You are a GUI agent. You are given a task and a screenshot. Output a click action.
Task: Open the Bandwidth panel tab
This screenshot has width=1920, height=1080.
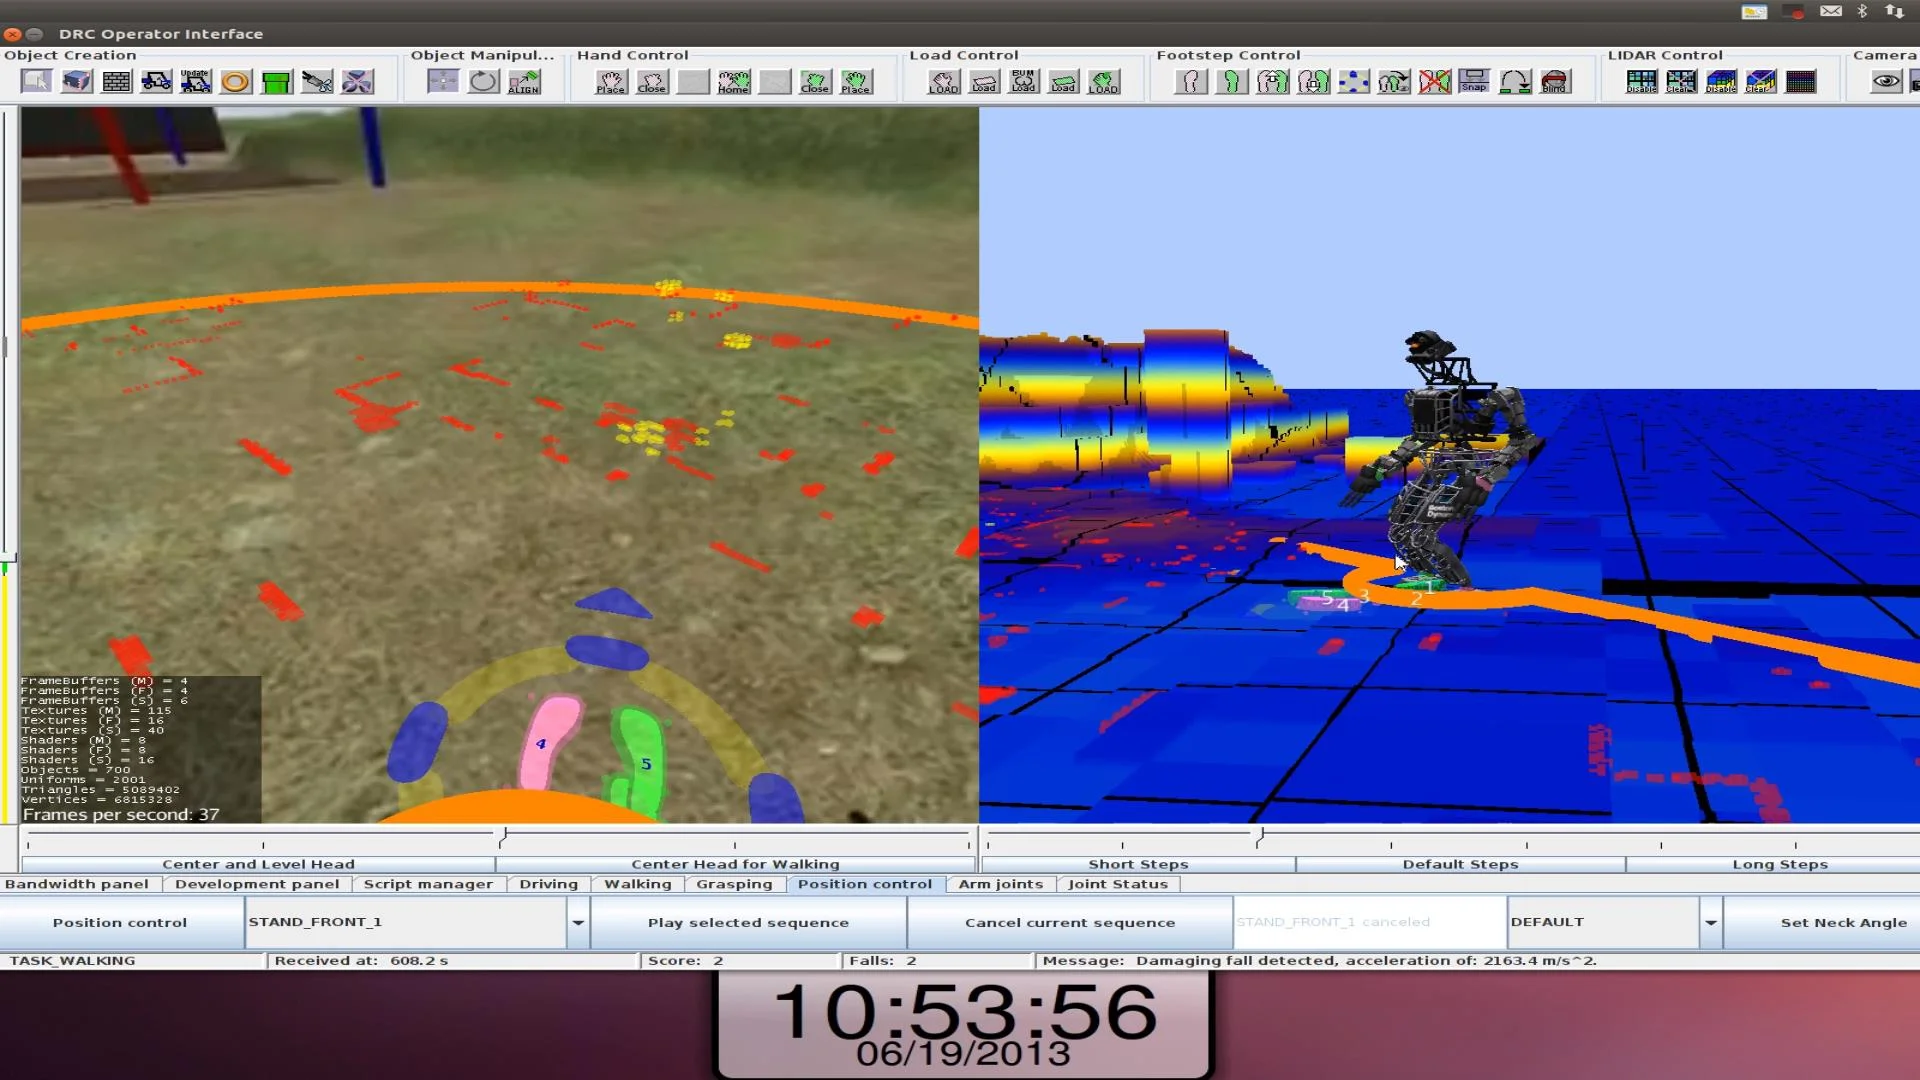point(77,884)
